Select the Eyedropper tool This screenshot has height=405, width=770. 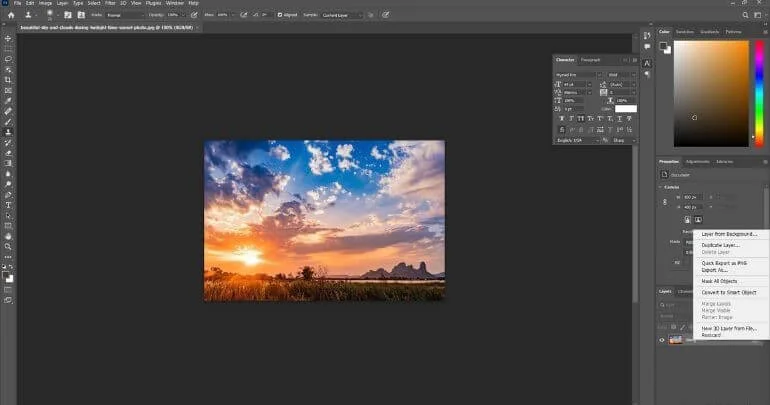pyautogui.click(x=8, y=101)
